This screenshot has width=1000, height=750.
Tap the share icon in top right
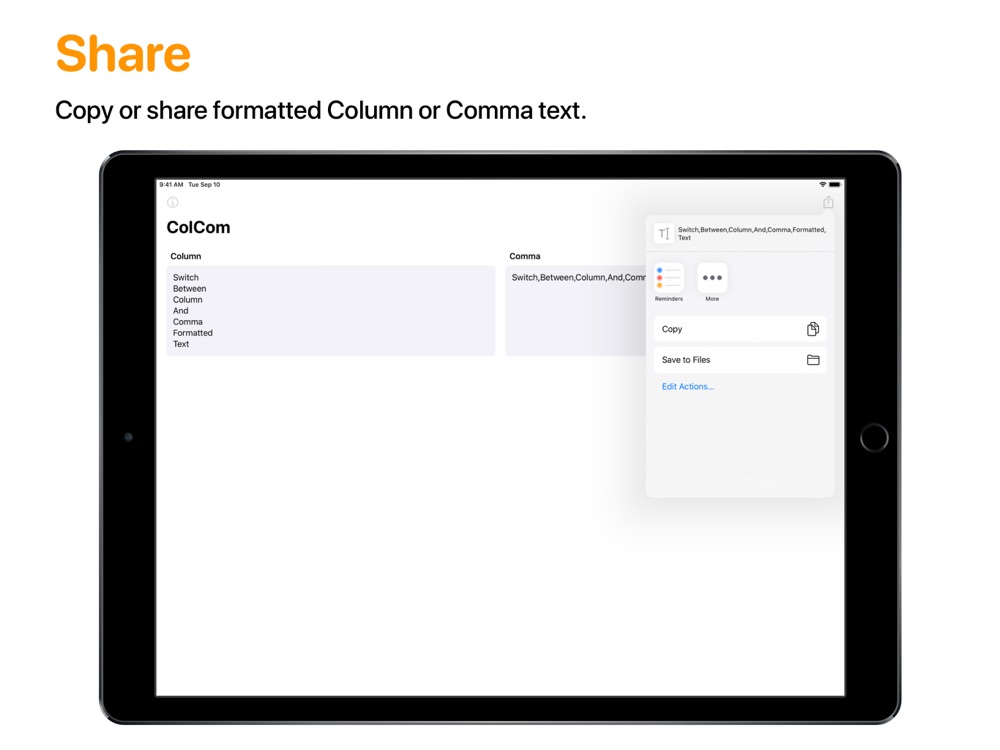828,202
